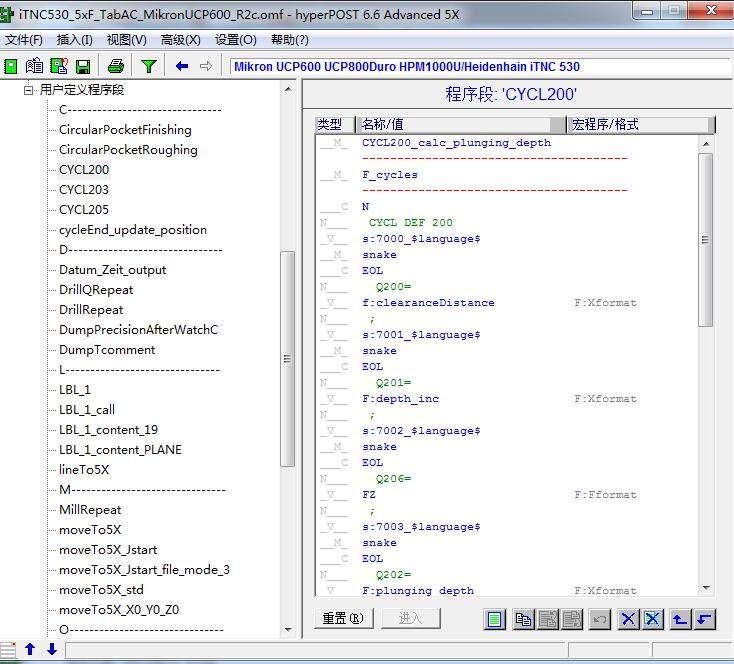Click the copy pages icon below editor
Image resolution: width=734 pixels, height=664 pixels.
[x=523, y=620]
